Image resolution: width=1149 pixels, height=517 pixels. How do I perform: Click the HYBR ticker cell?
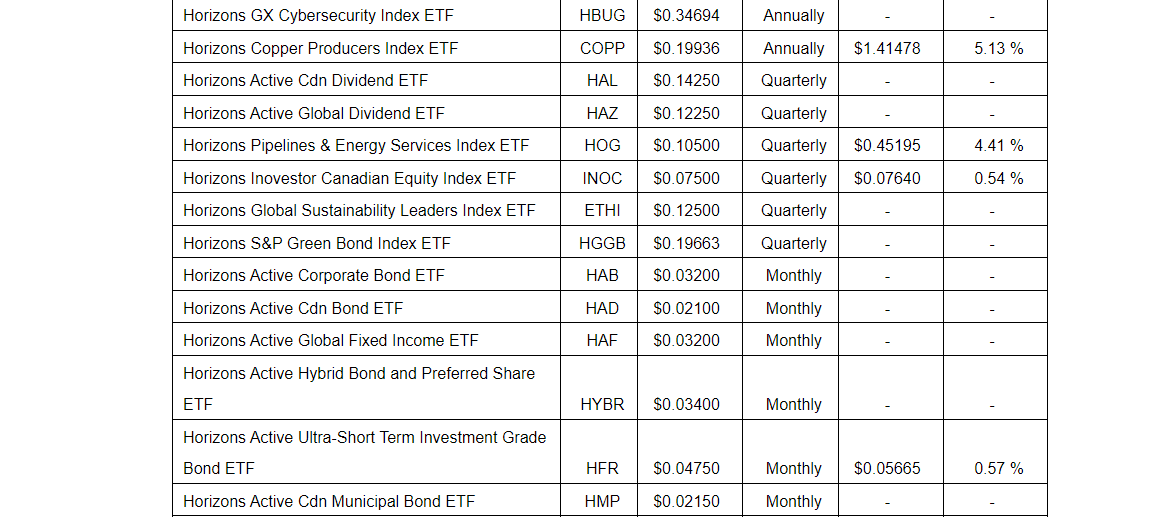(x=602, y=405)
